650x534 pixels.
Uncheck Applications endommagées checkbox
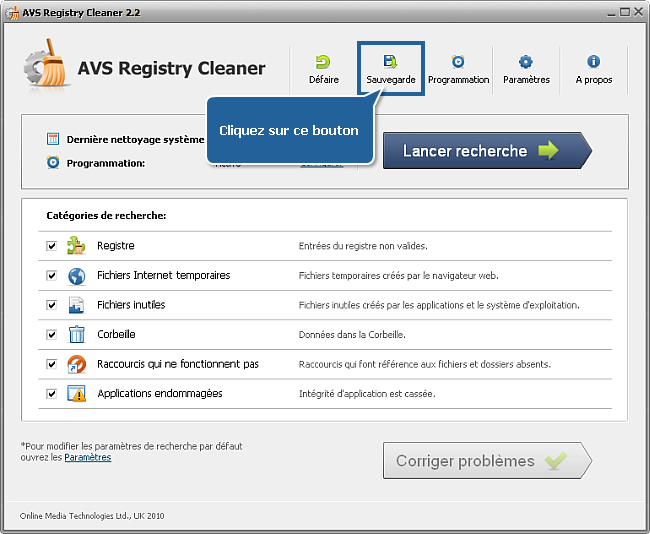pos(51,393)
